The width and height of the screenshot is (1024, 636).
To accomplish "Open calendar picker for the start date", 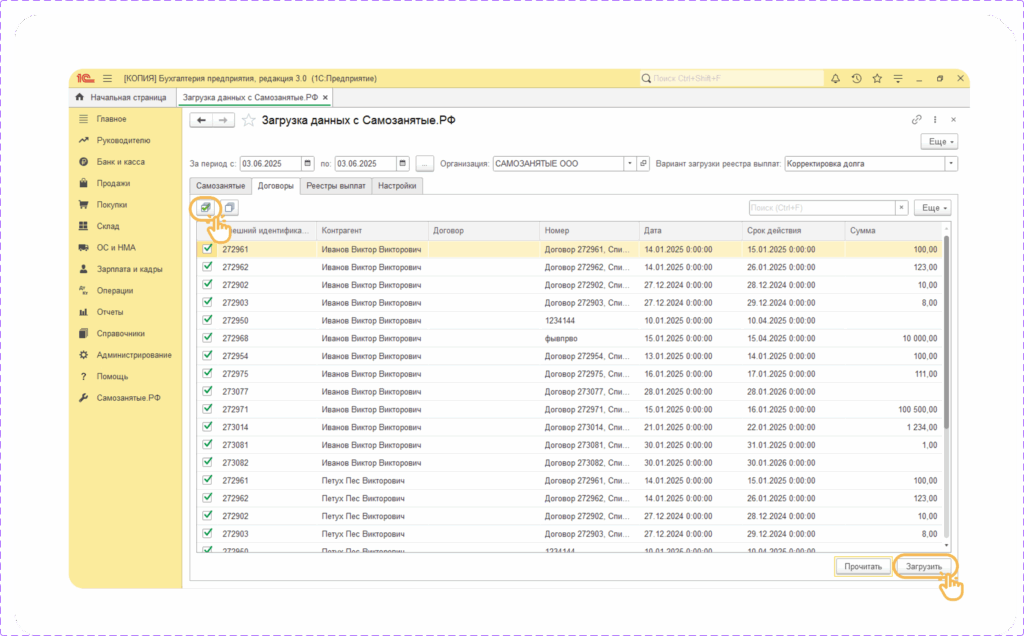I will [x=308, y=163].
